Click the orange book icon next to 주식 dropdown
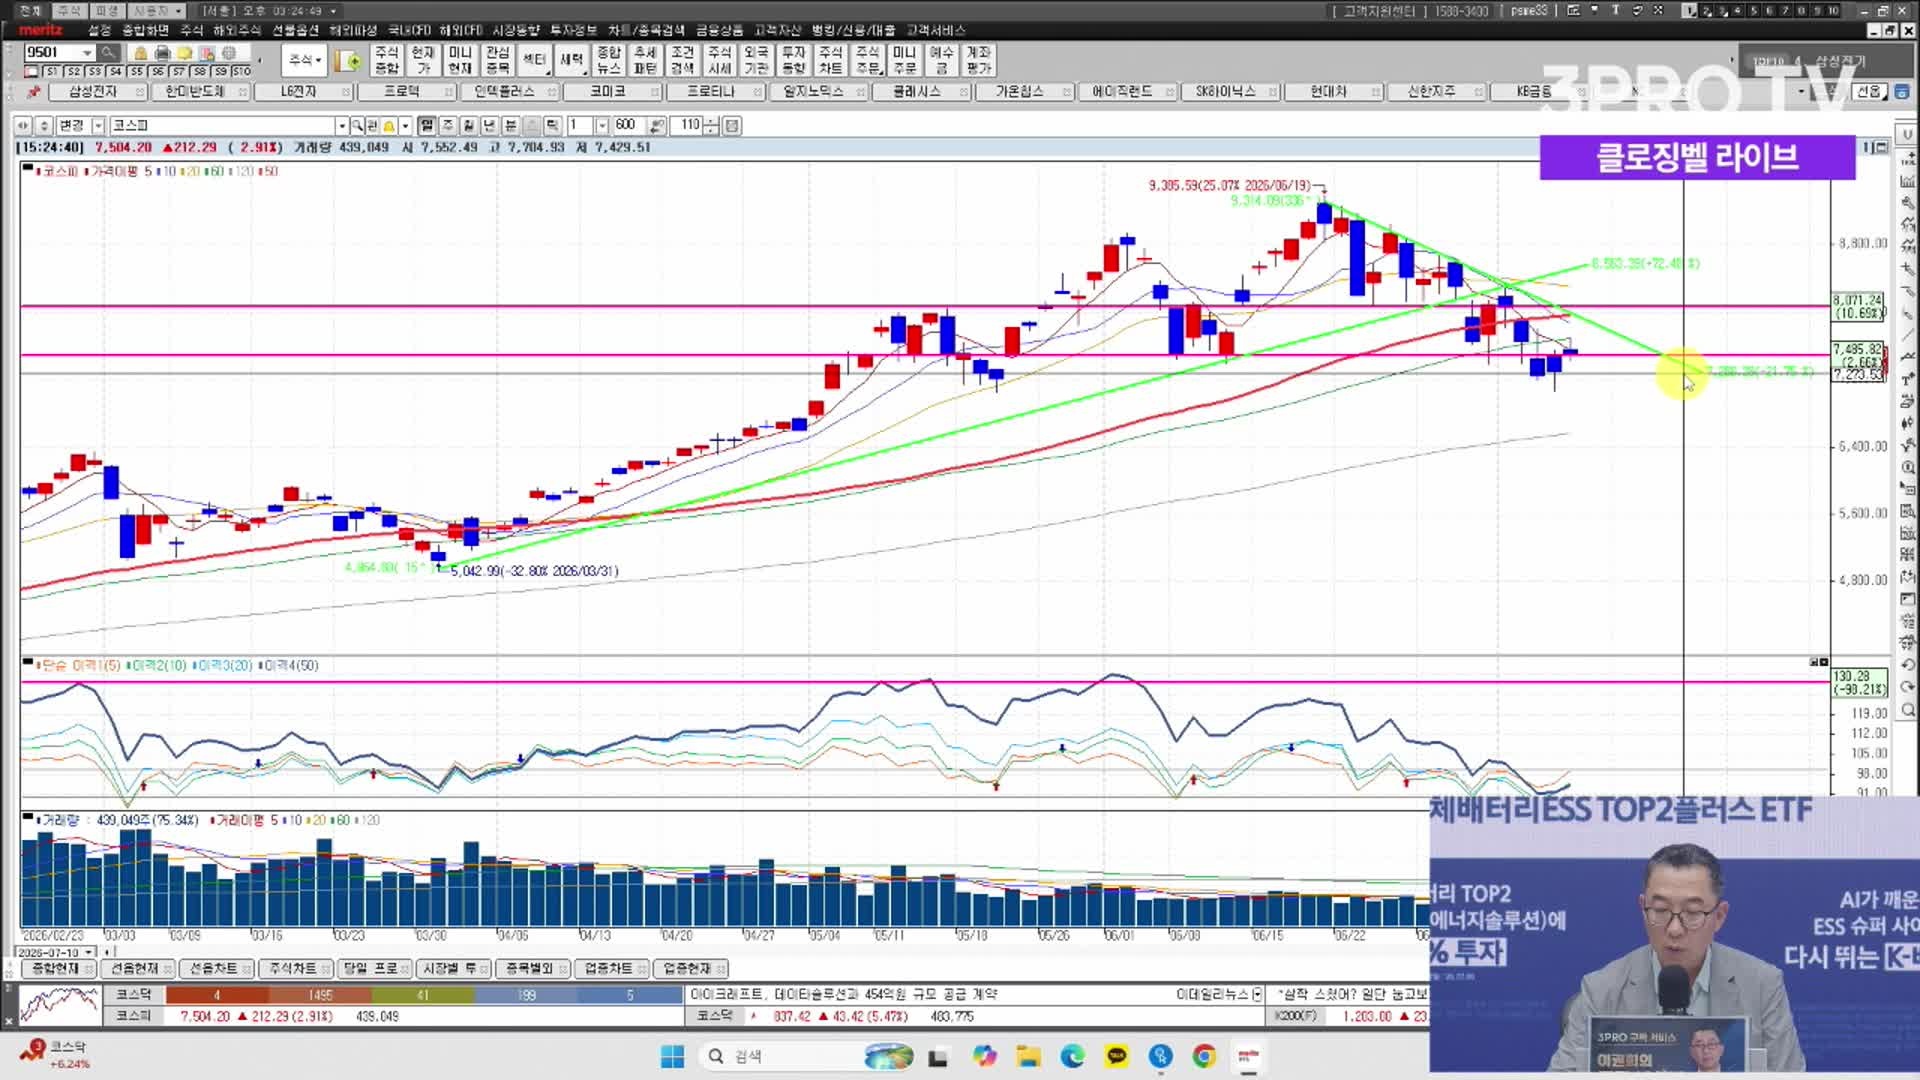 349,61
